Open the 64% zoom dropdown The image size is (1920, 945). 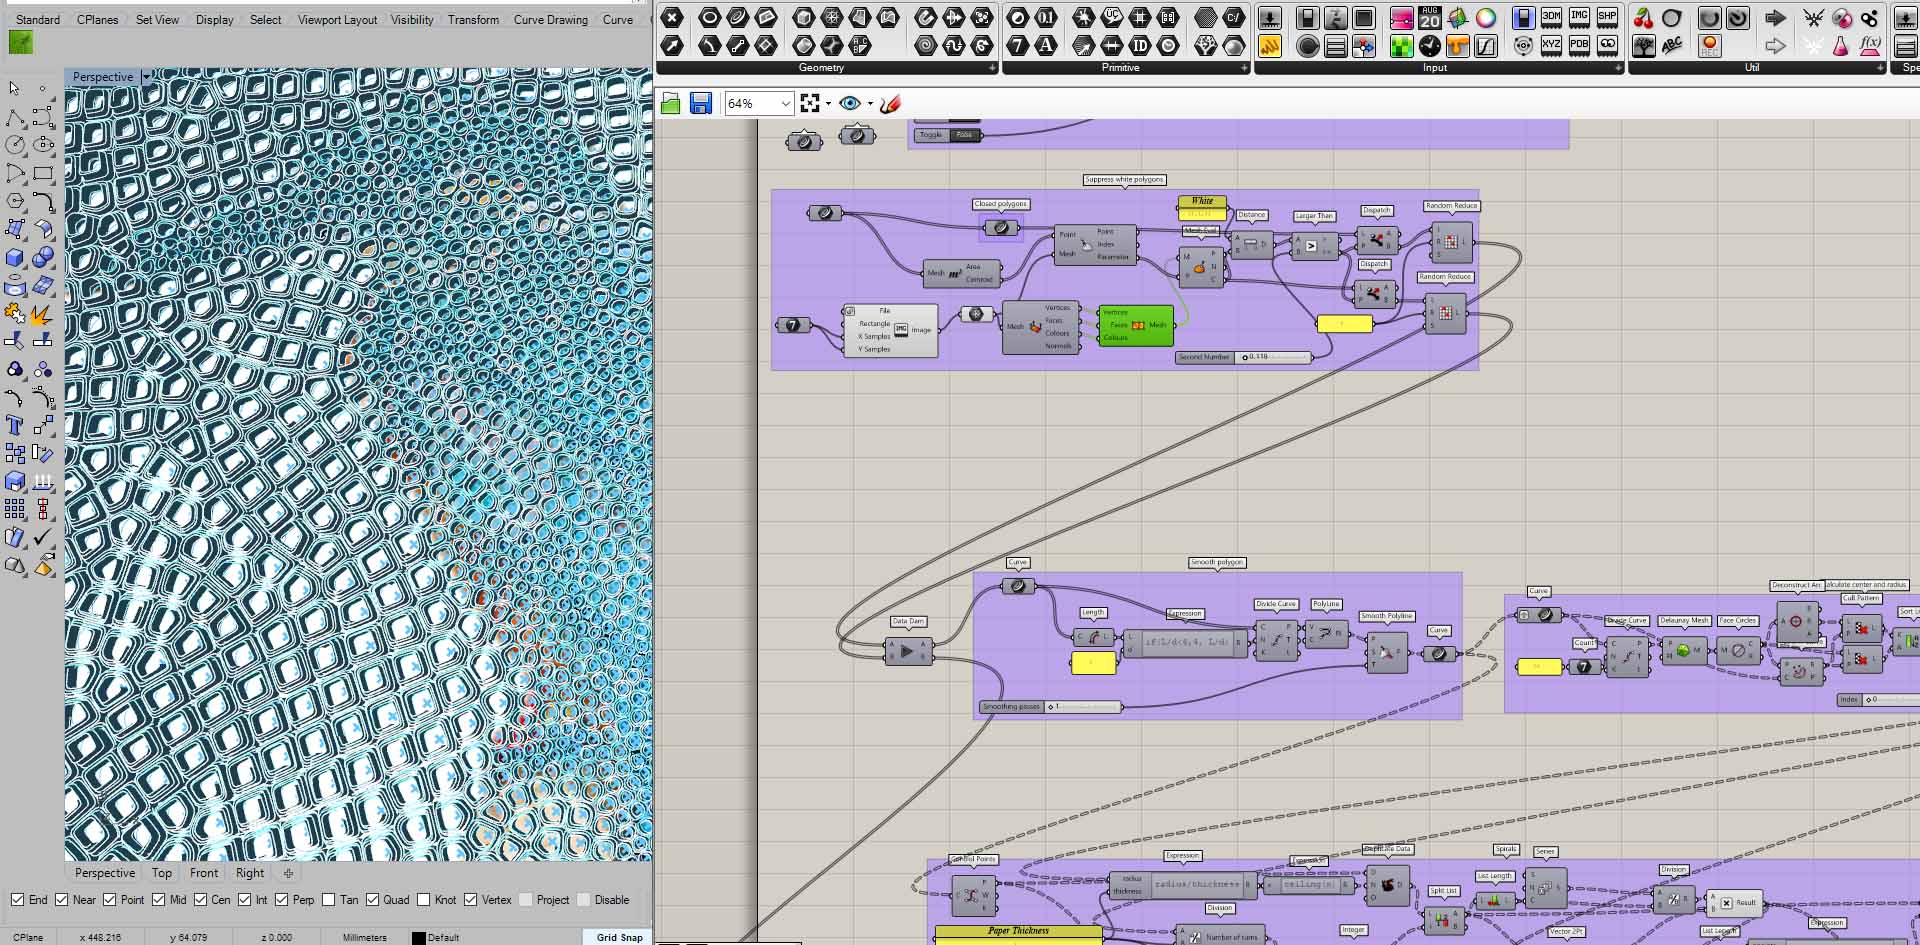pyautogui.click(x=785, y=103)
